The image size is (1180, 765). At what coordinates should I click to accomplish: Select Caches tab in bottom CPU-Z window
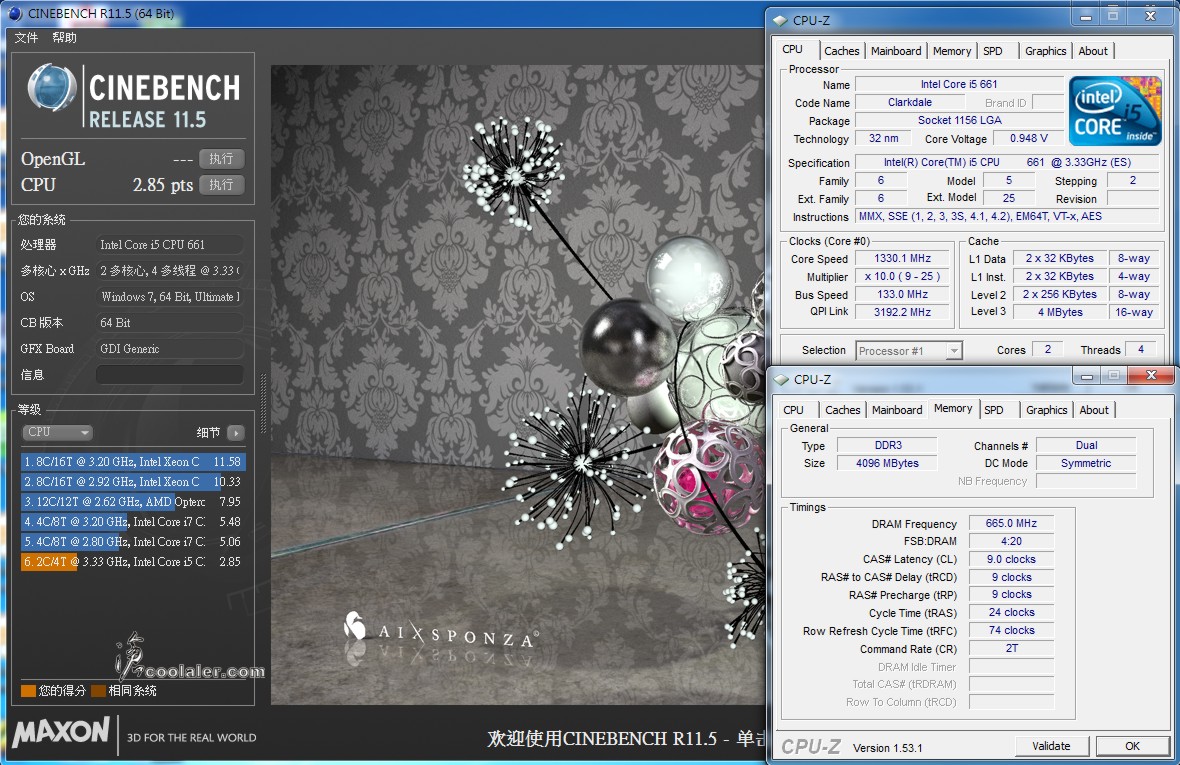(x=842, y=410)
